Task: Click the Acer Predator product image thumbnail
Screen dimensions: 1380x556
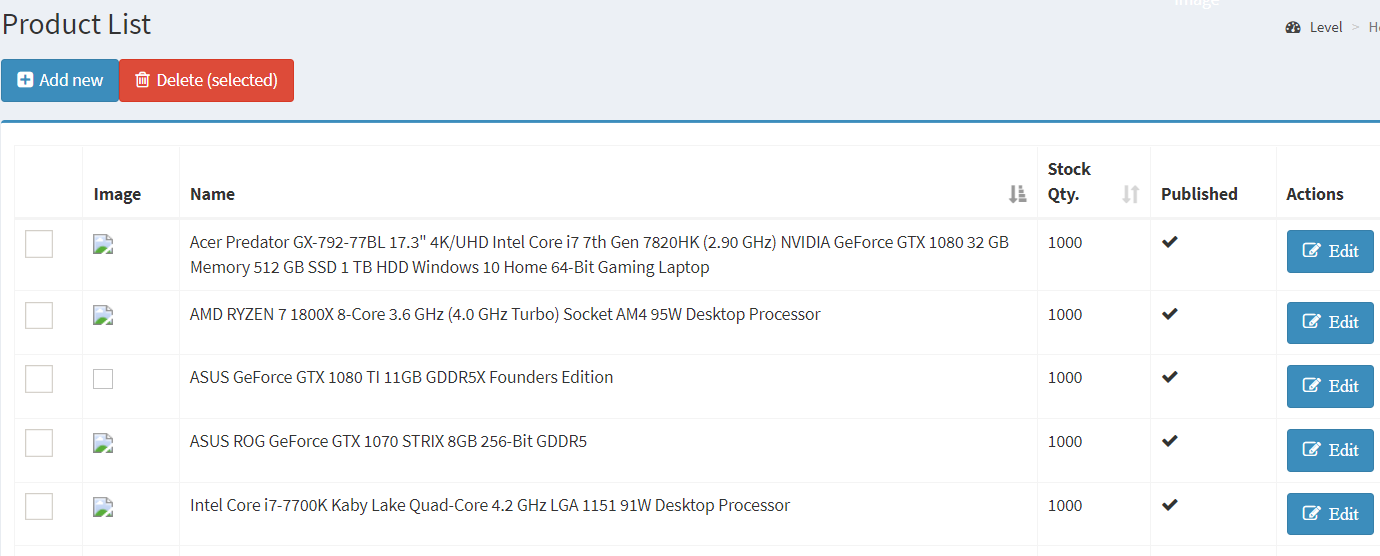Action: point(103,245)
